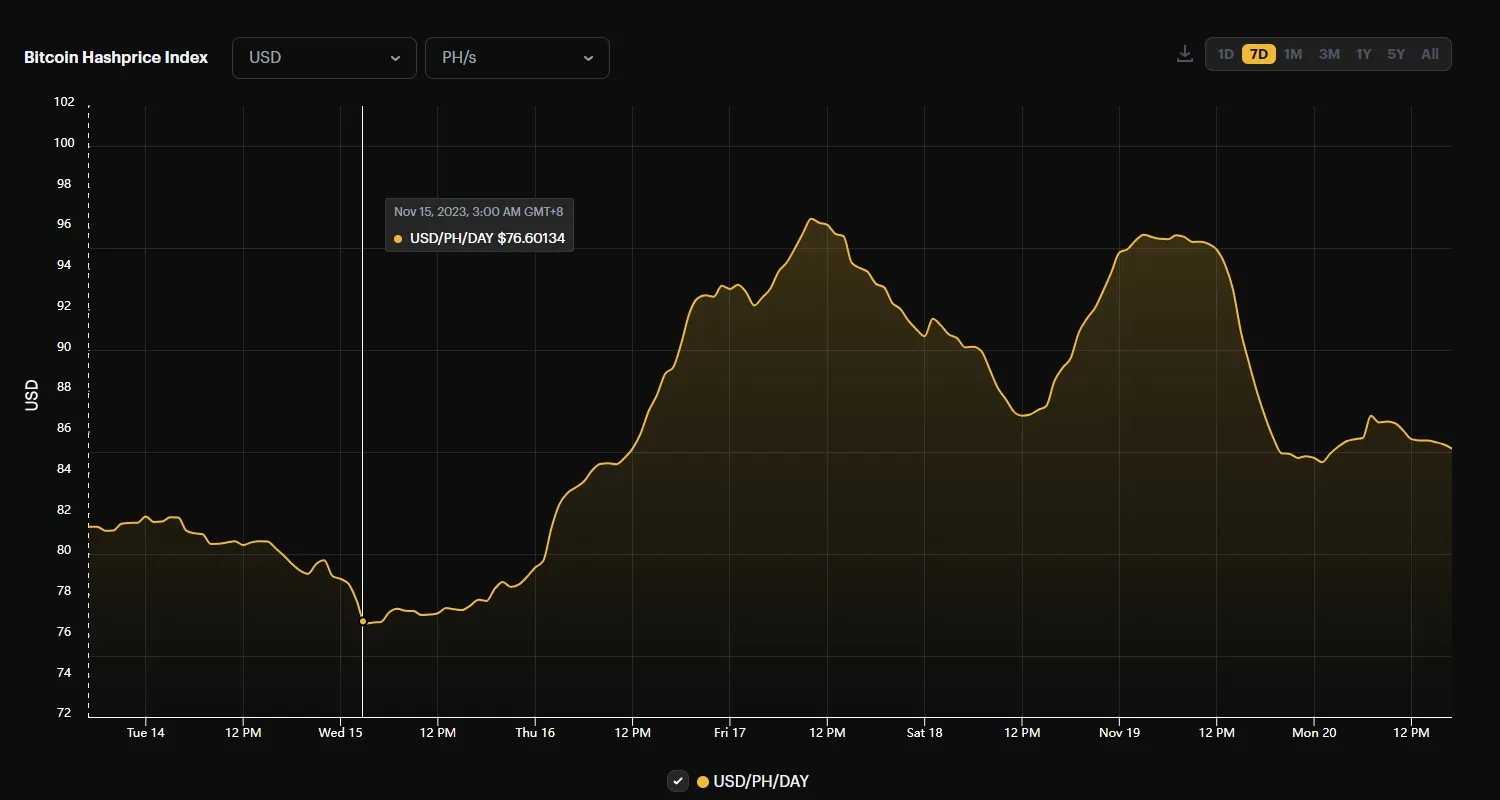Uncheck the USD/PH/DAY series checkbox
The image size is (1500, 800).
678,781
